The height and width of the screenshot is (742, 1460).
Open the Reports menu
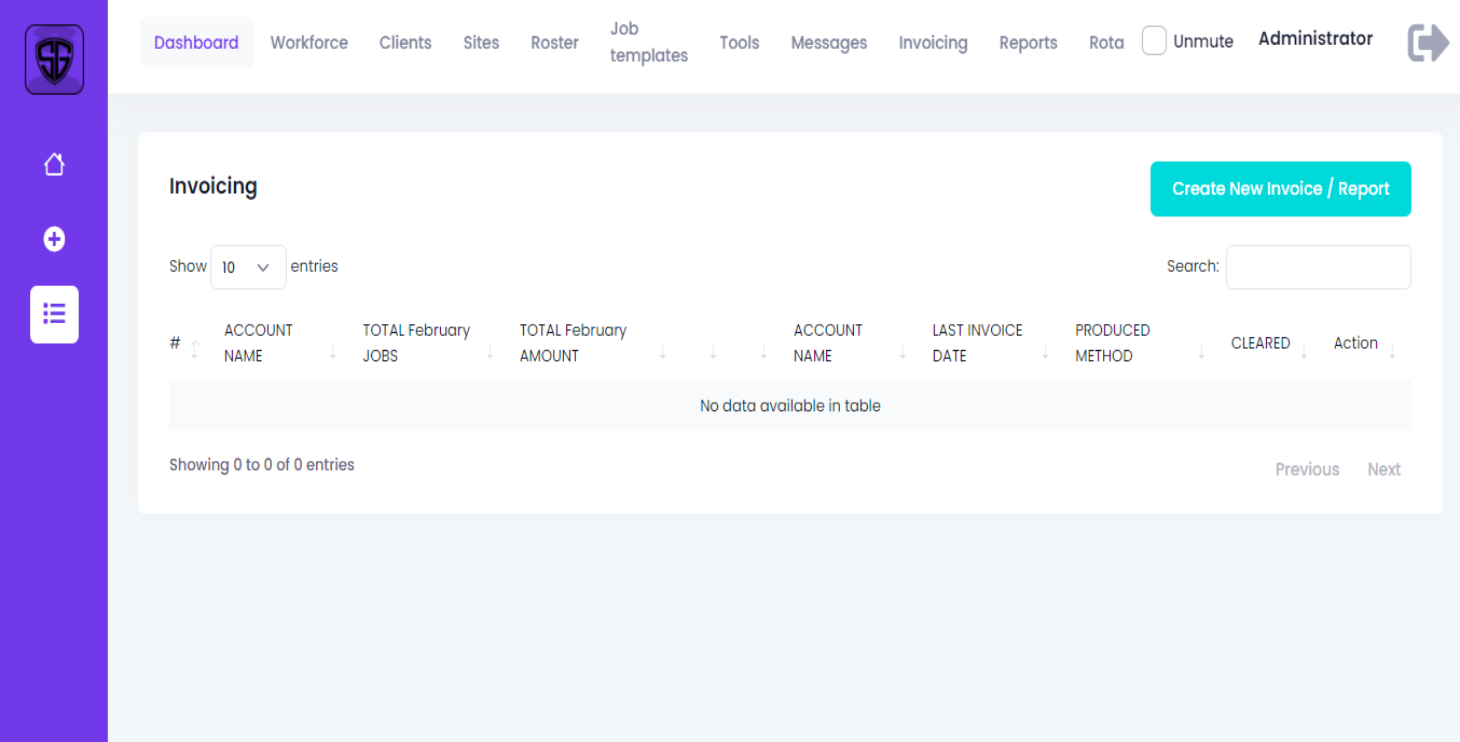[x=1028, y=43]
